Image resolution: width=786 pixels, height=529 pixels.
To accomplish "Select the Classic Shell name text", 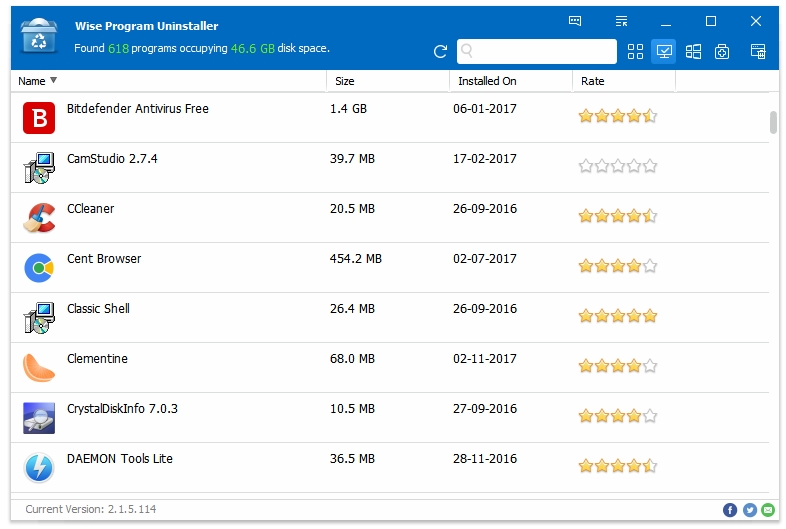I will click(98, 309).
